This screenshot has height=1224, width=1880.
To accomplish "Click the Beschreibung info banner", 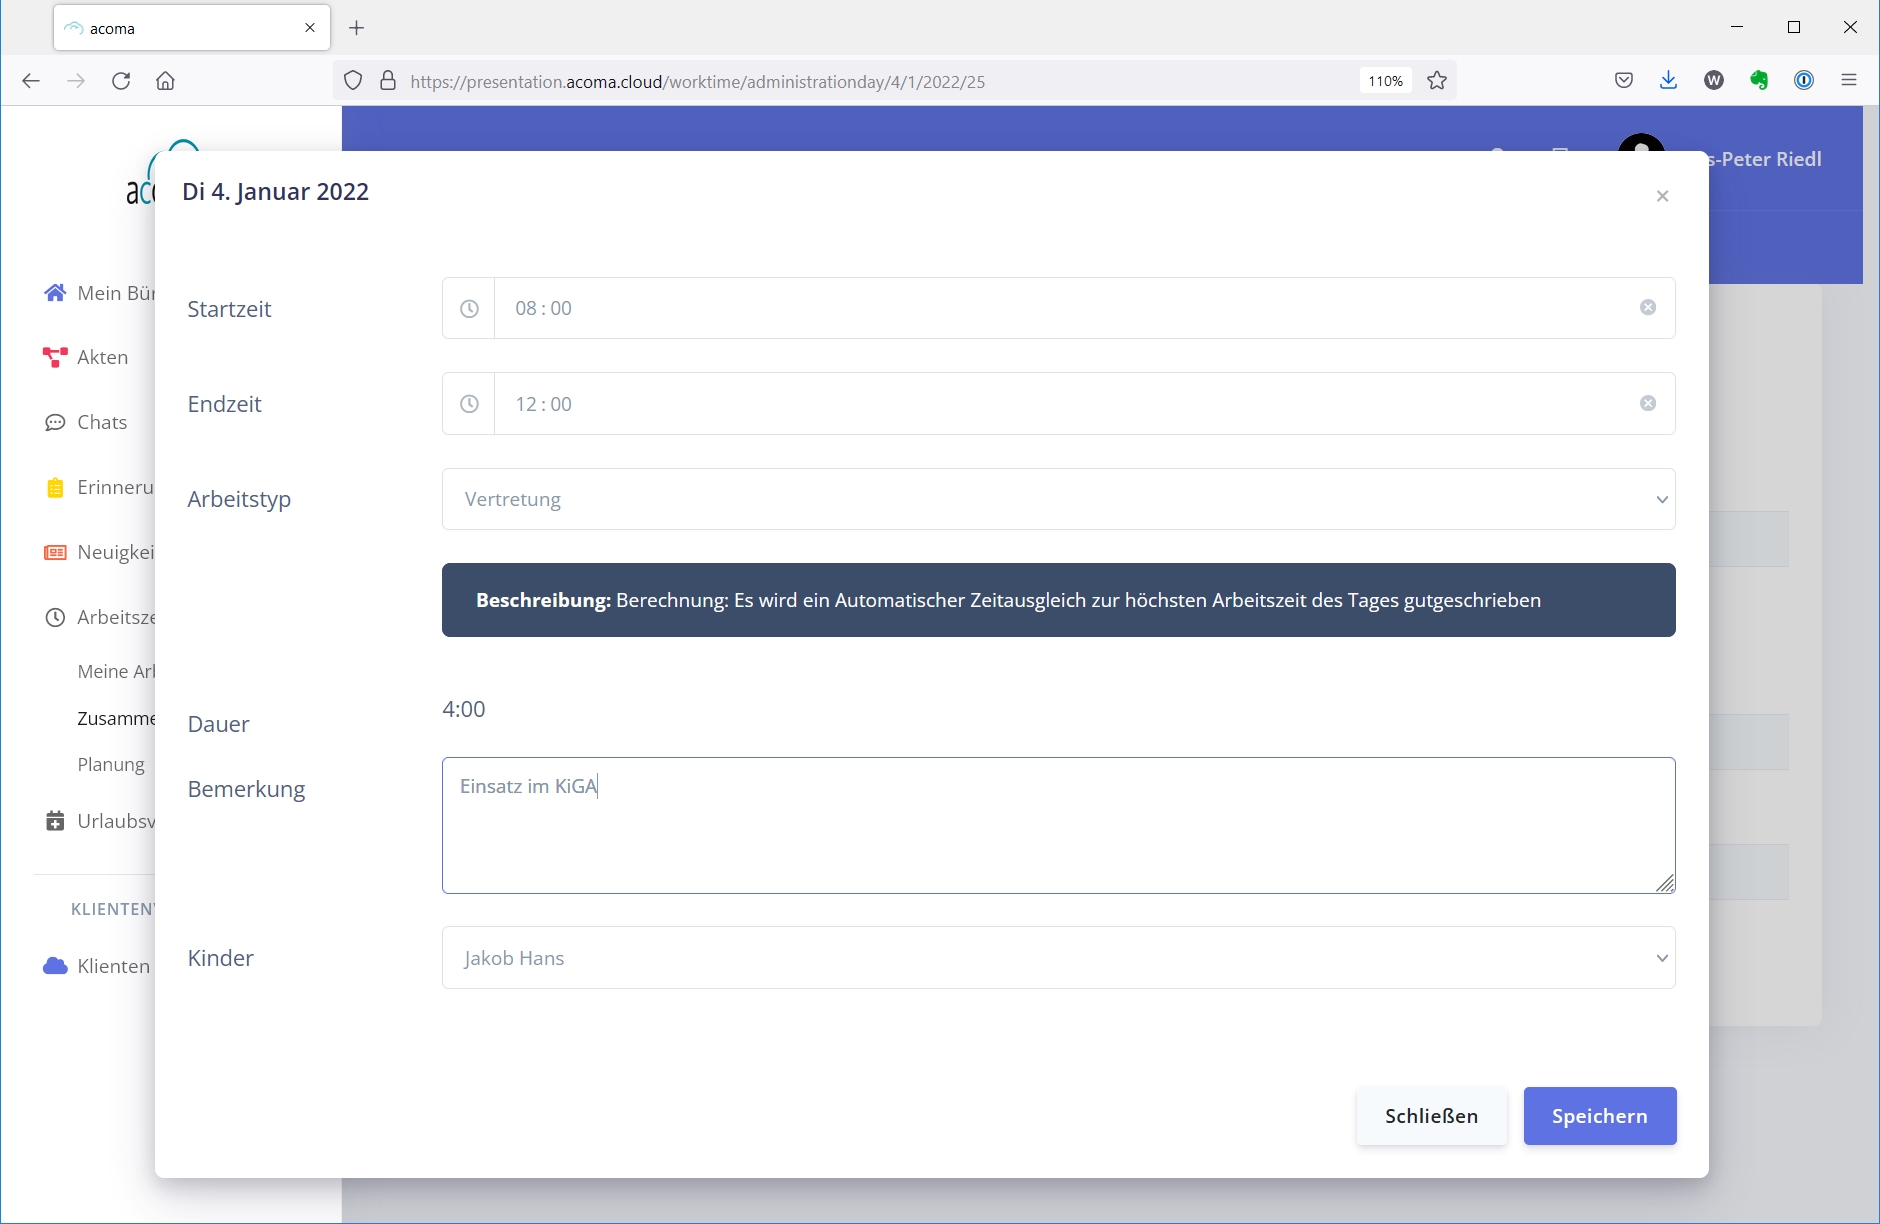I will coord(1059,600).
